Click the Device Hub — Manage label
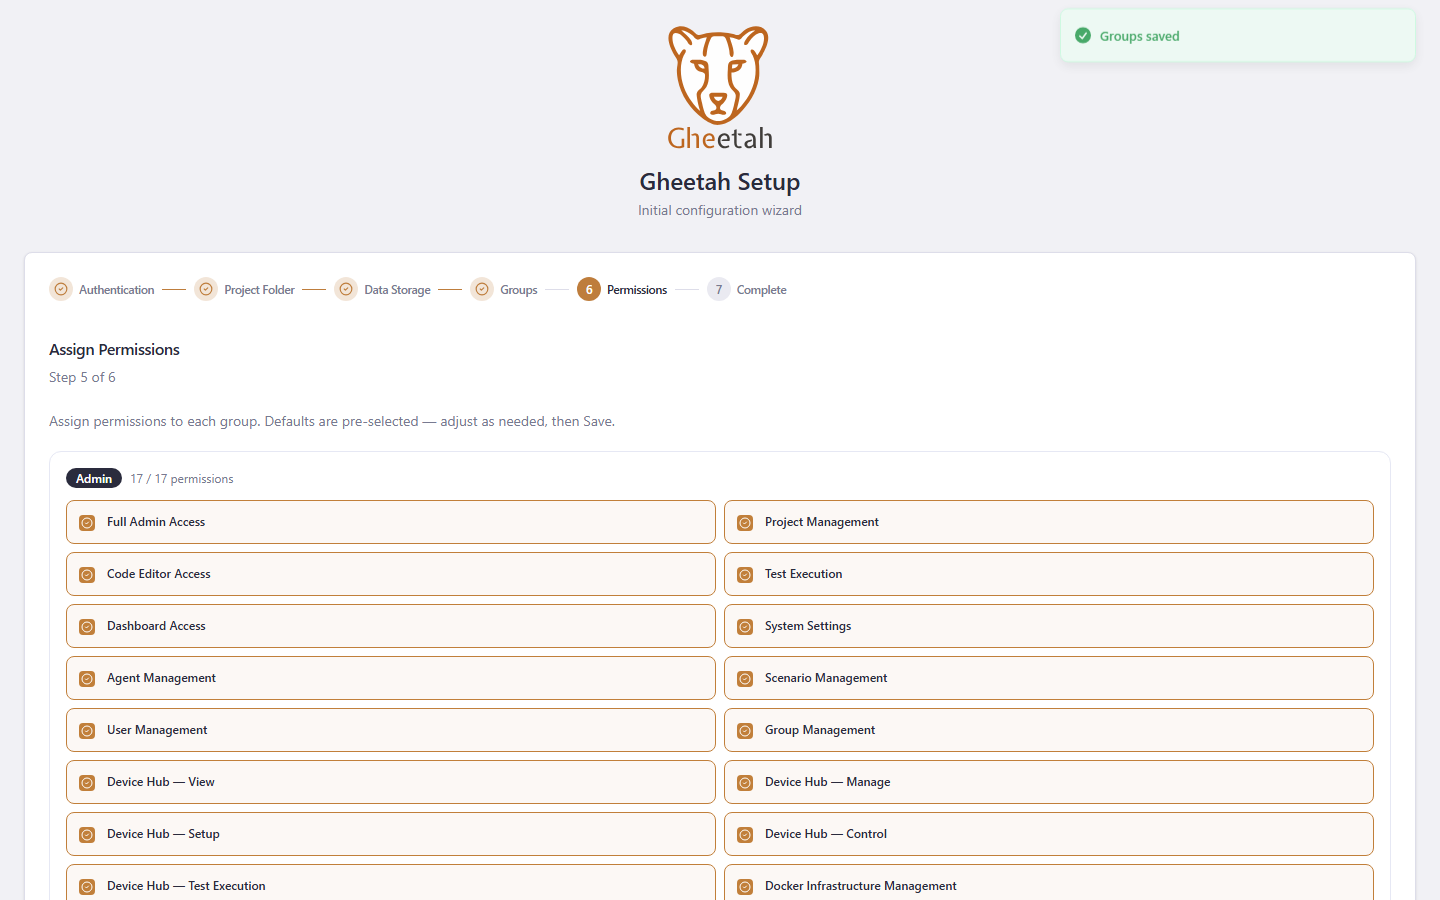The height and width of the screenshot is (900, 1440). [x=828, y=782]
